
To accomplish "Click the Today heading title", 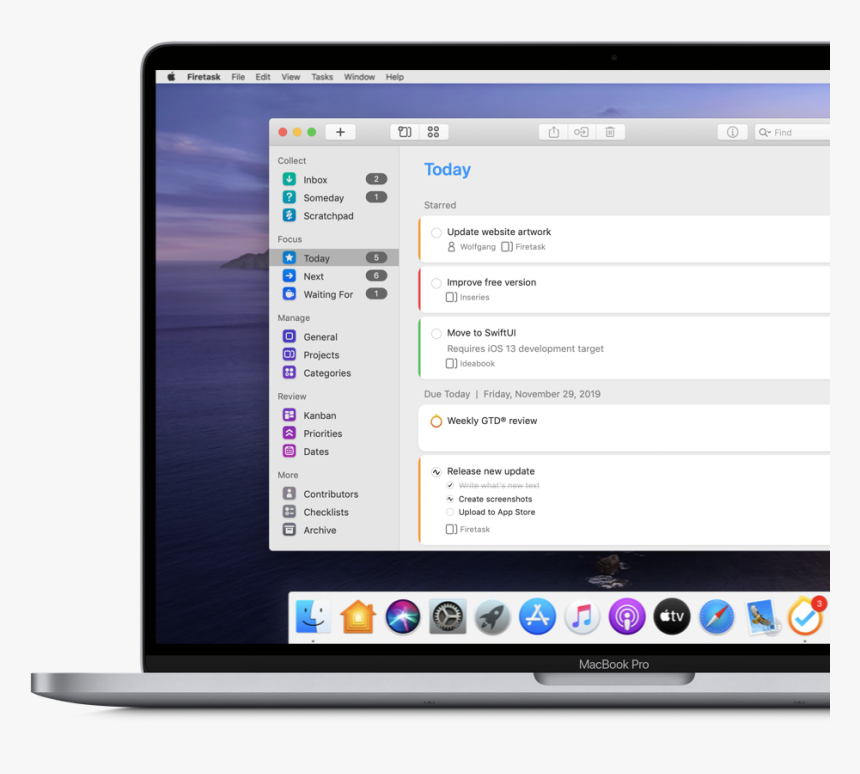I will point(448,170).
